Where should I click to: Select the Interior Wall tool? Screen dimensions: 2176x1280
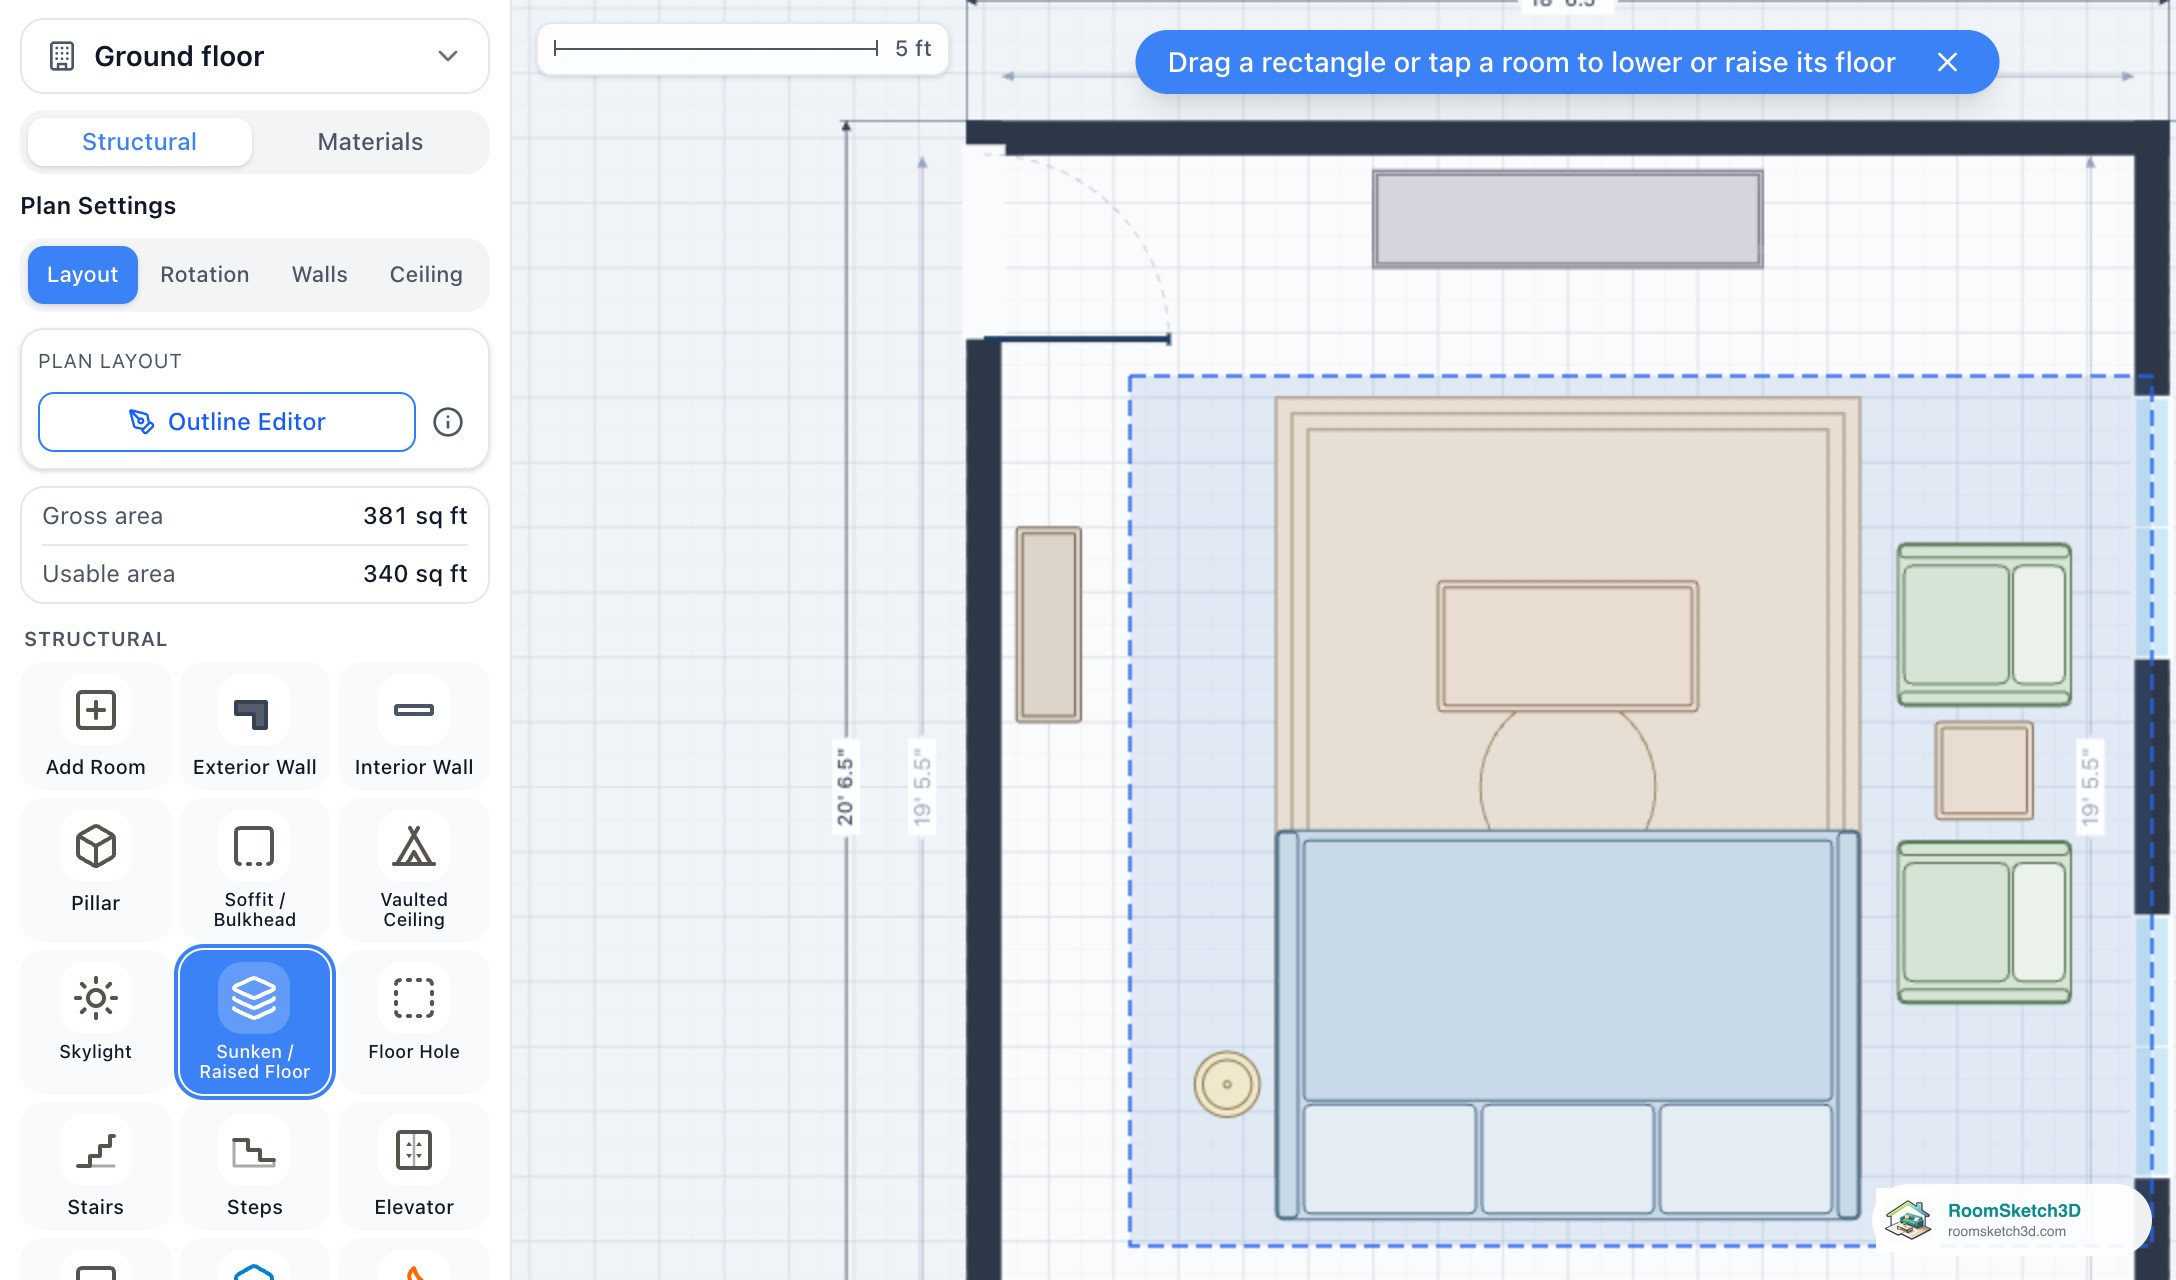click(x=414, y=728)
